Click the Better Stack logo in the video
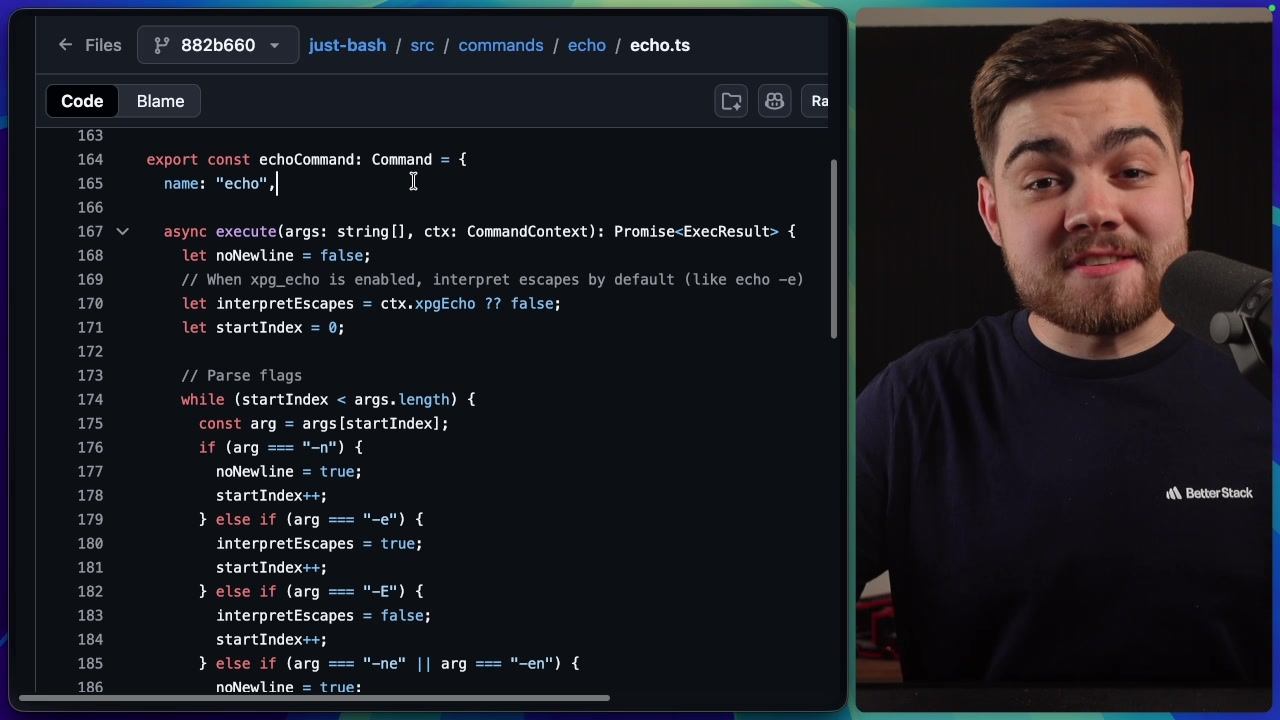Viewport: 1280px width, 720px height. click(x=1209, y=492)
